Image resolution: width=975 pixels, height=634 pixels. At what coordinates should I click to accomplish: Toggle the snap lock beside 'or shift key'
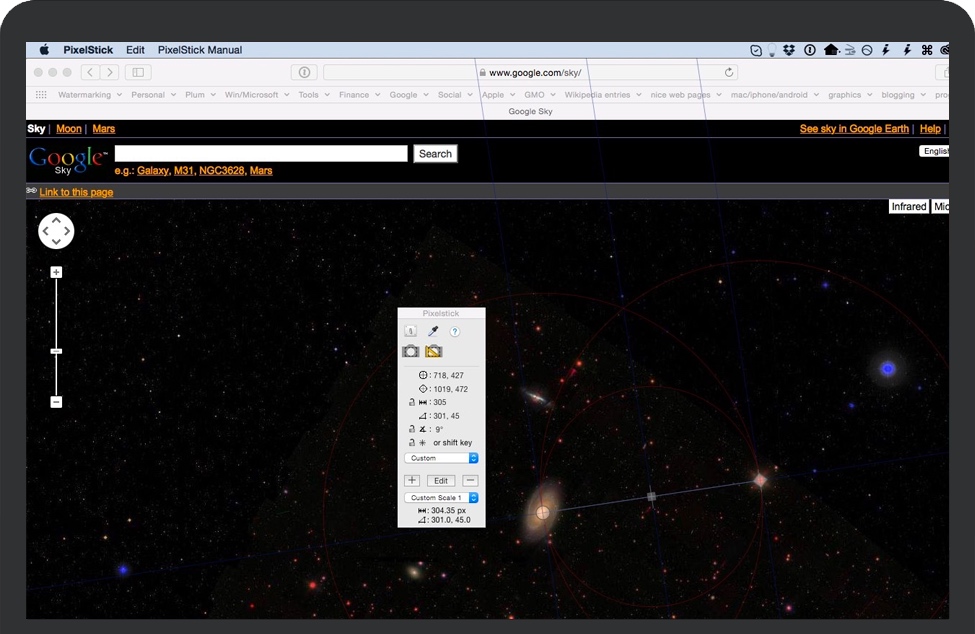(411, 443)
